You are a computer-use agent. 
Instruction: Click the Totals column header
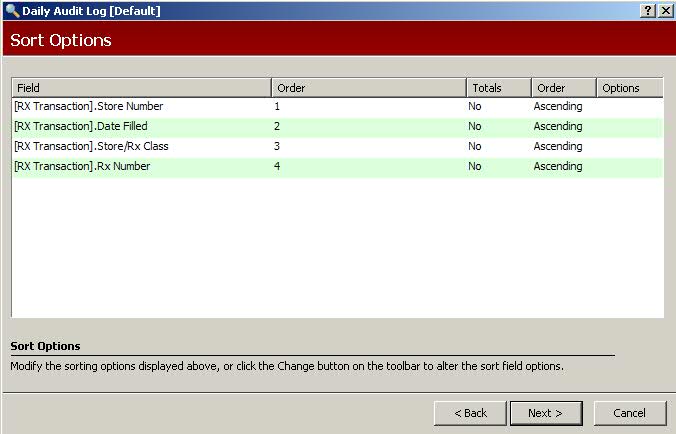click(498, 88)
